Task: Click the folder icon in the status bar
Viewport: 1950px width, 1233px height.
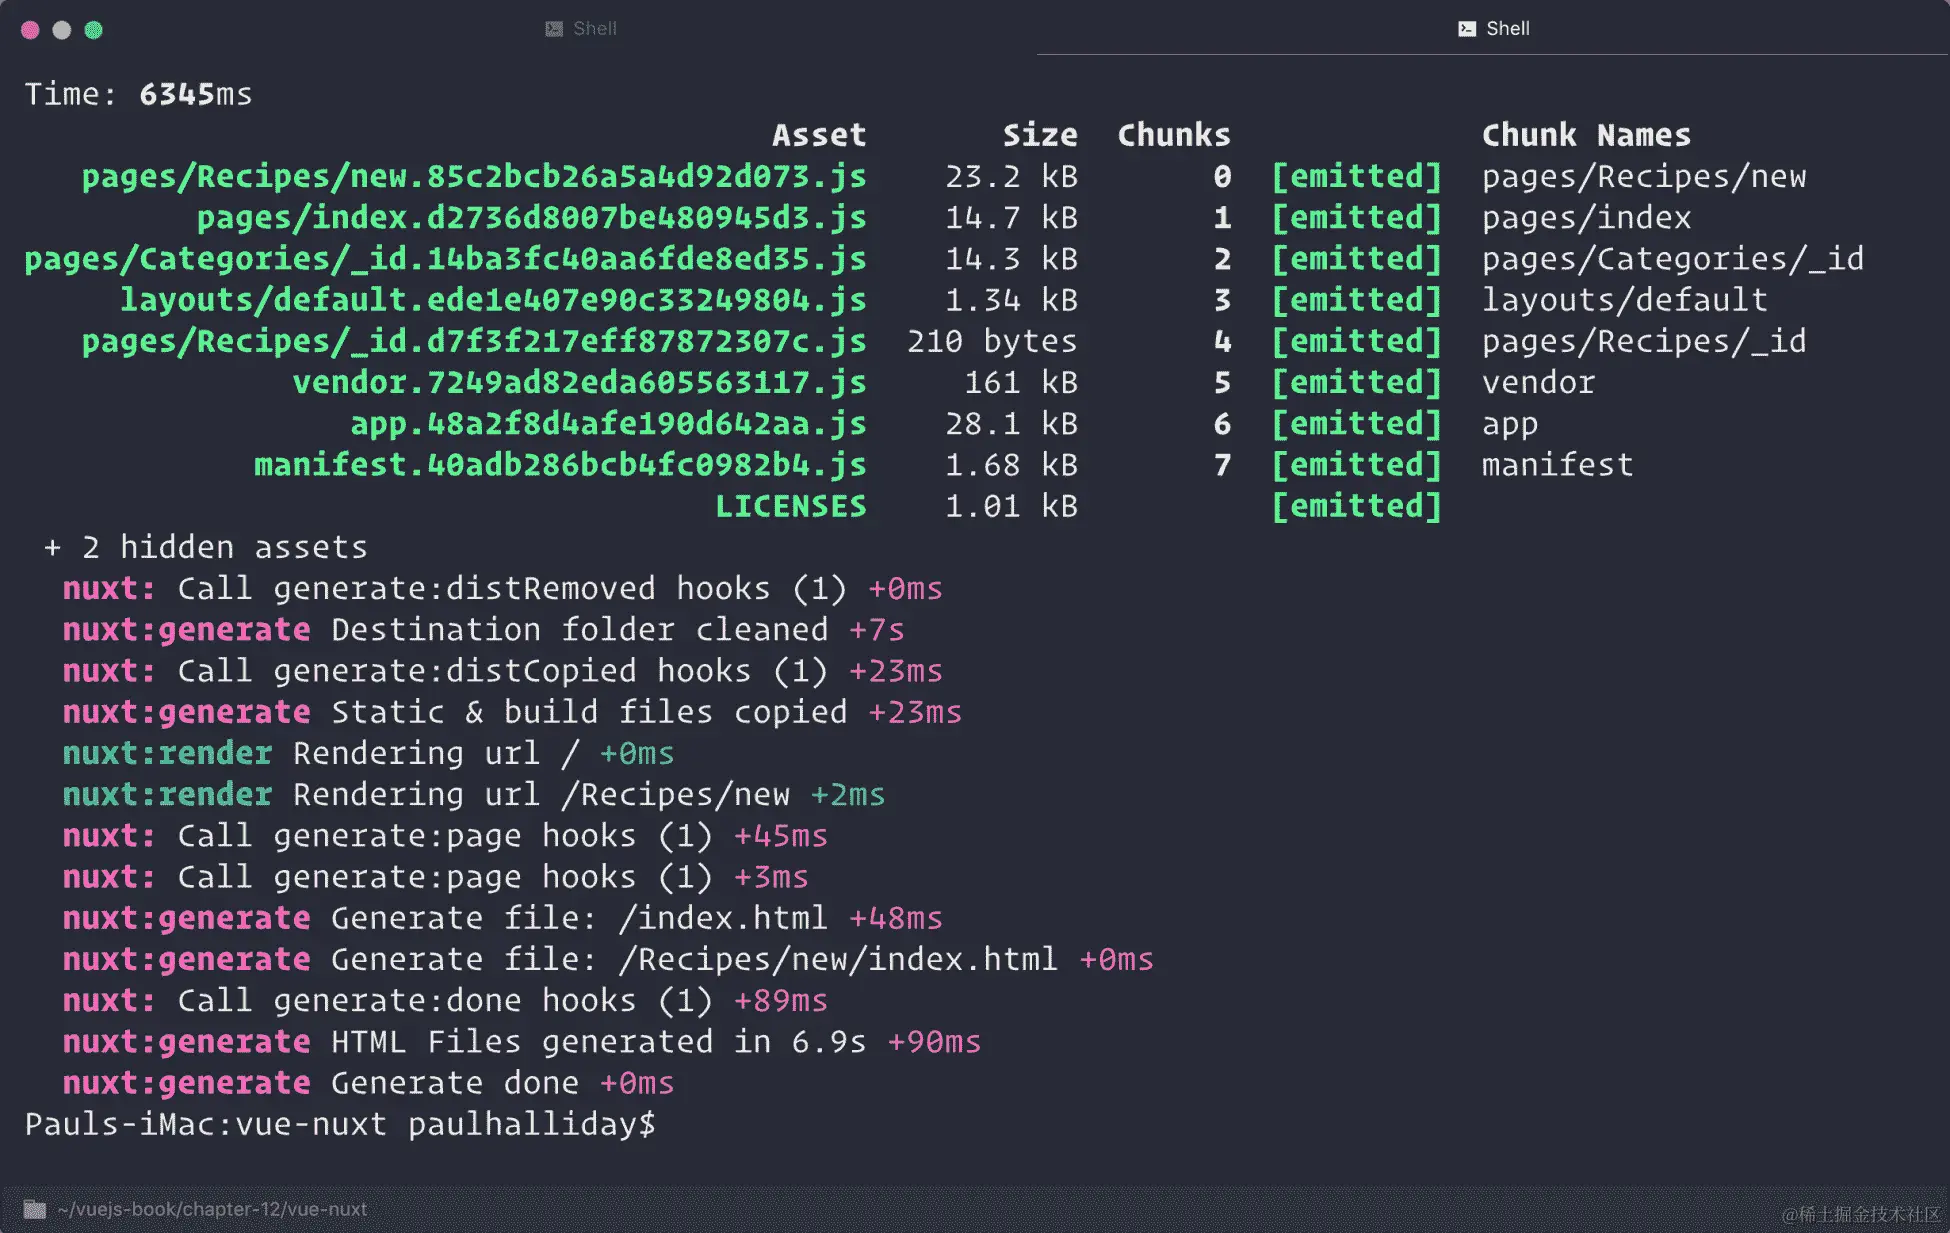Action: (x=35, y=1209)
